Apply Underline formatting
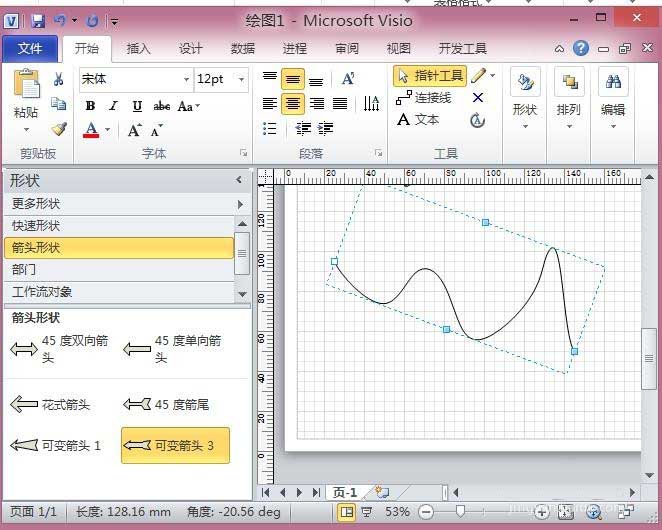Screen dimensions: 662x530 click(137, 106)
